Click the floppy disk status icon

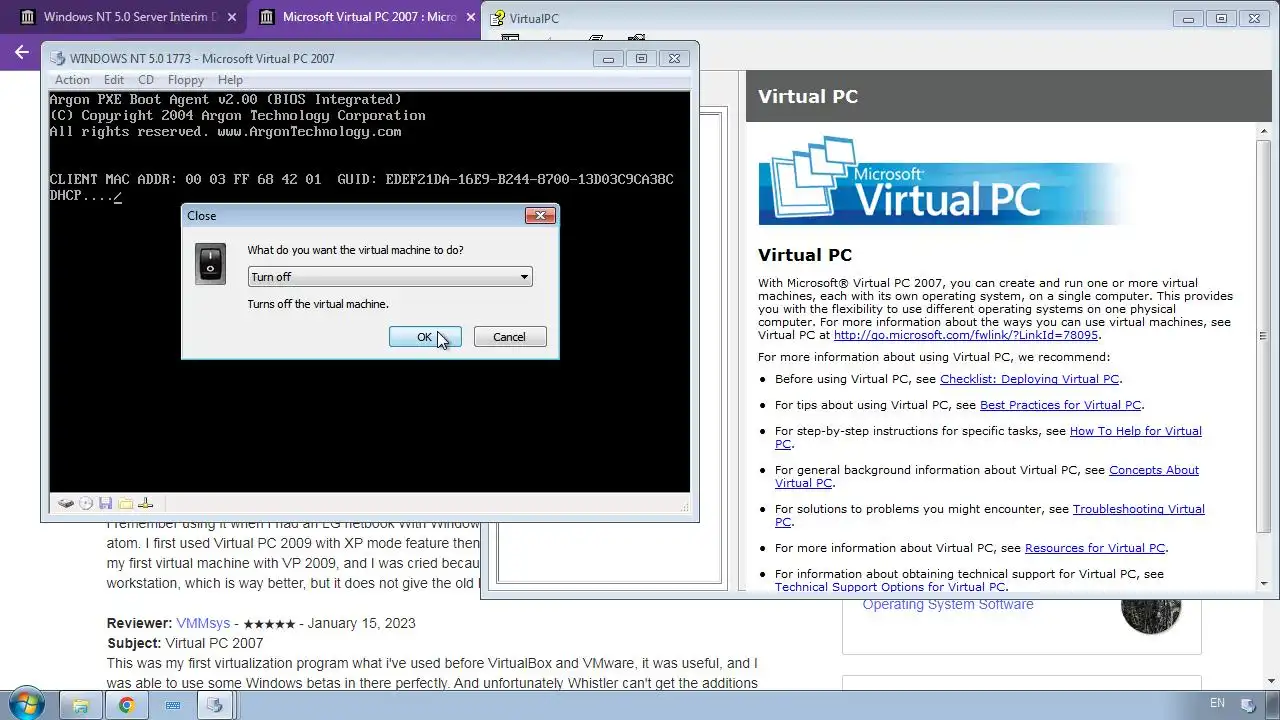(106, 504)
